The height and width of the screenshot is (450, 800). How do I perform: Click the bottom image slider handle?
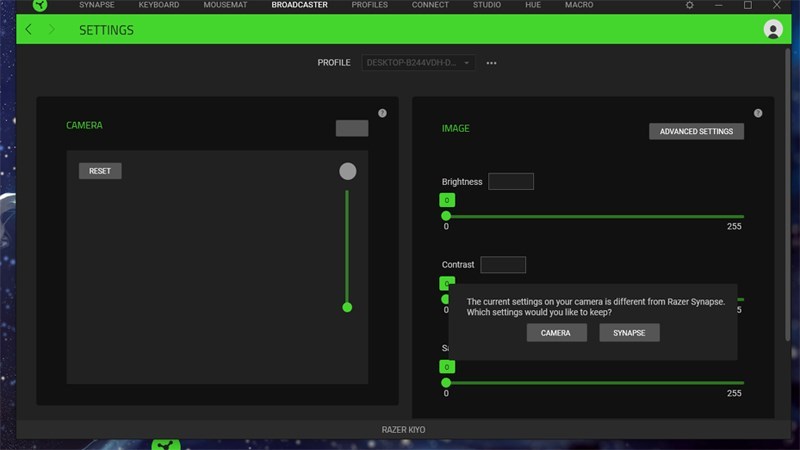coord(446,382)
